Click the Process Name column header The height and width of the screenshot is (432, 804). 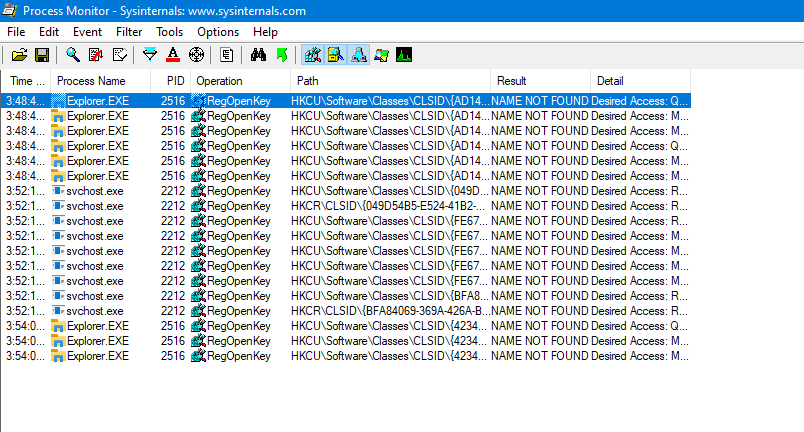pyautogui.click(x=91, y=80)
